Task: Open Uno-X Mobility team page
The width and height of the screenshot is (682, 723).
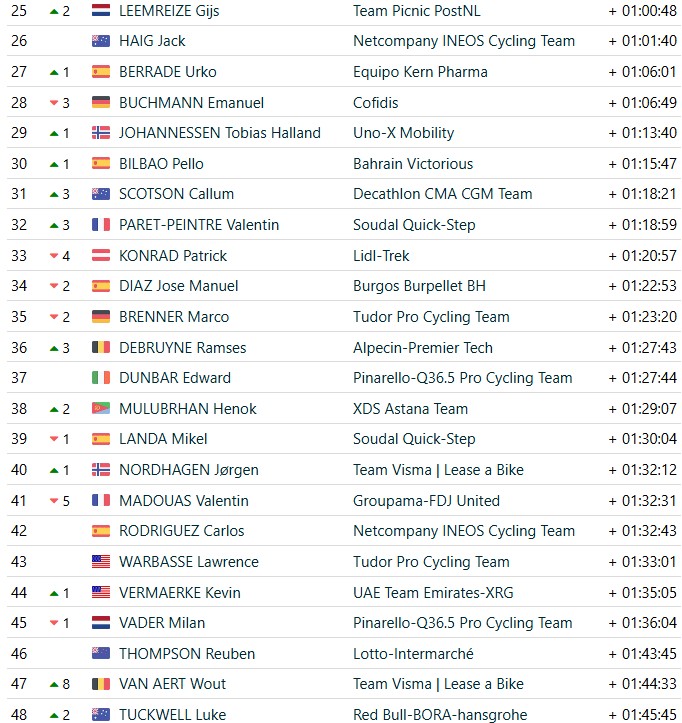Action: click(403, 133)
